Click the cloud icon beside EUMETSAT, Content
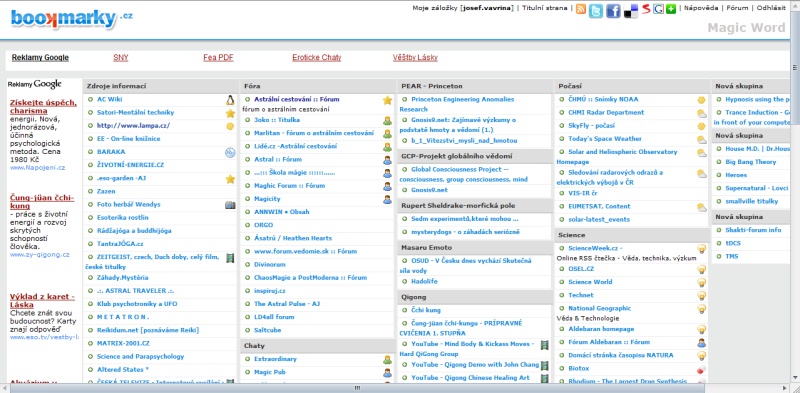 (x=702, y=207)
